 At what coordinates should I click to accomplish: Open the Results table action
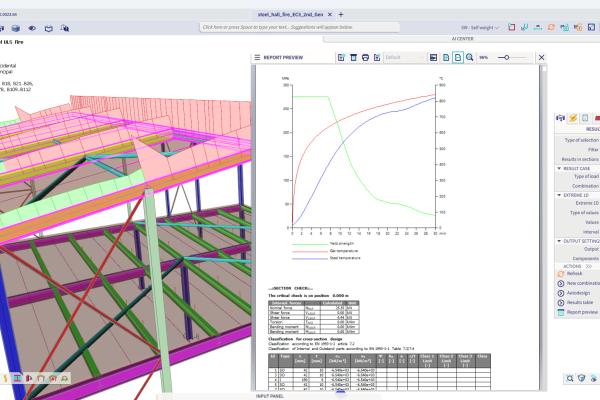click(x=580, y=303)
